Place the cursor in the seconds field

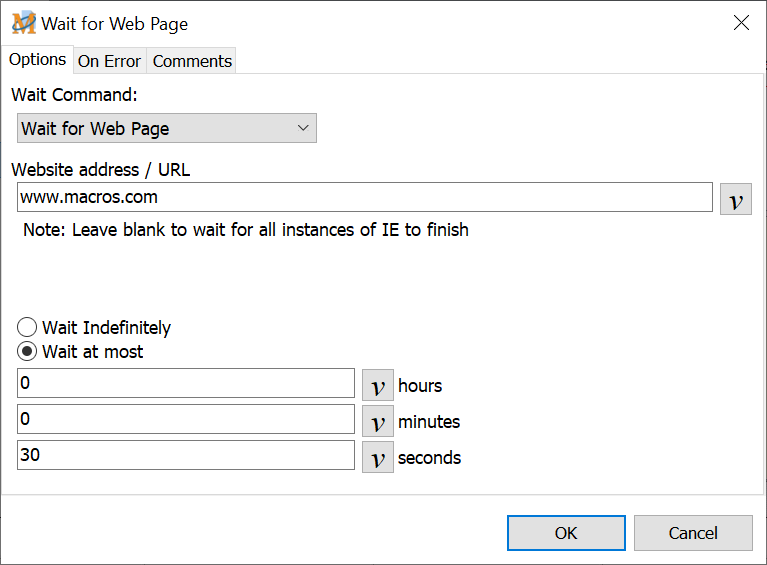(186, 456)
